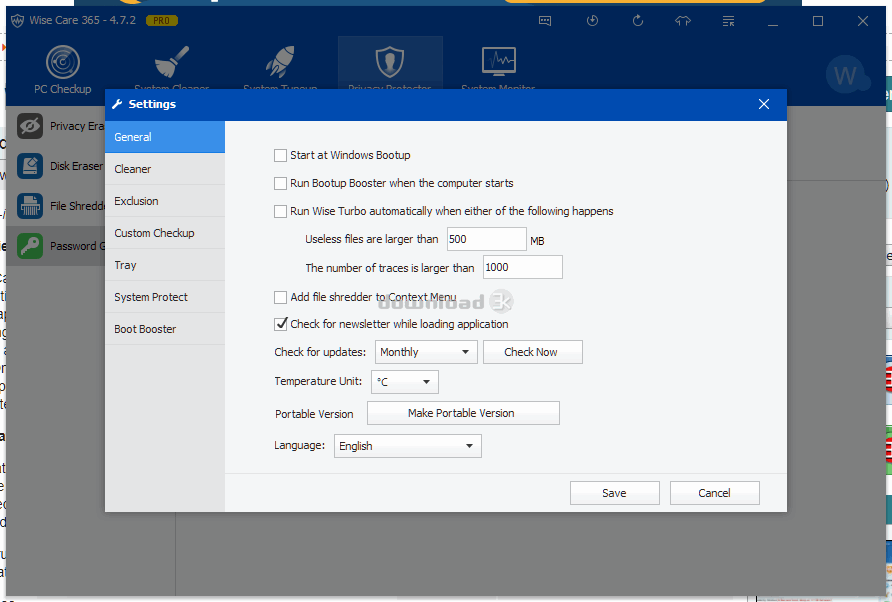Viewport: 892px width, 602px height.
Task: Click the refresh icon in title bar
Action: tap(638, 21)
